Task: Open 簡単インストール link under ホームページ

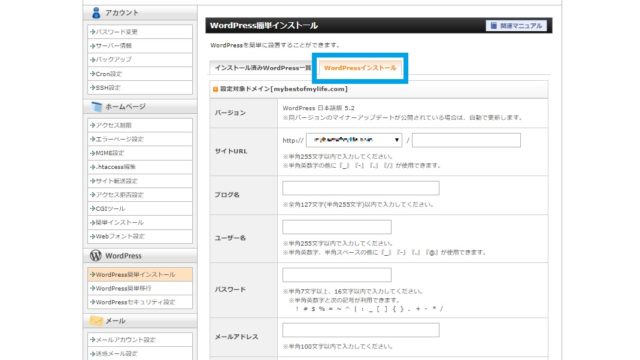Action: tap(140, 222)
